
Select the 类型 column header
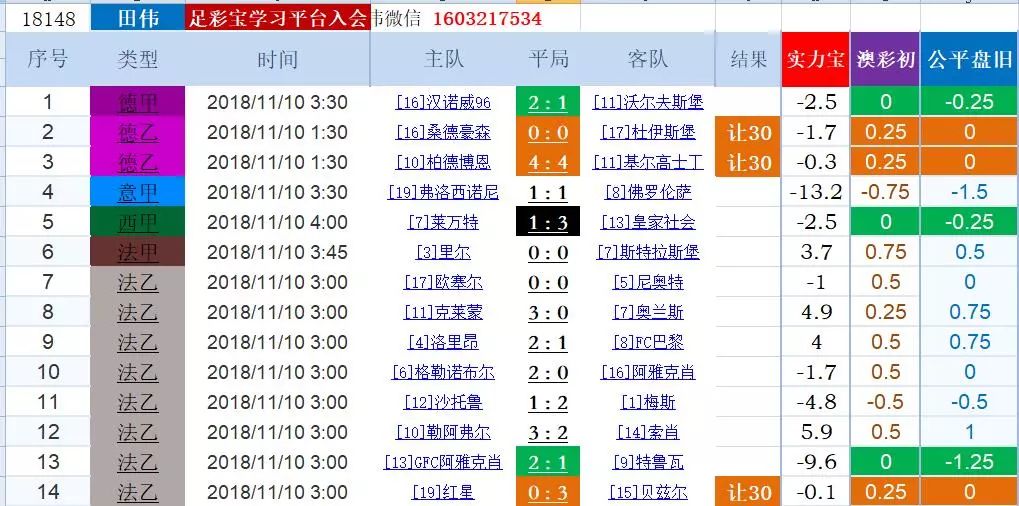(x=137, y=59)
